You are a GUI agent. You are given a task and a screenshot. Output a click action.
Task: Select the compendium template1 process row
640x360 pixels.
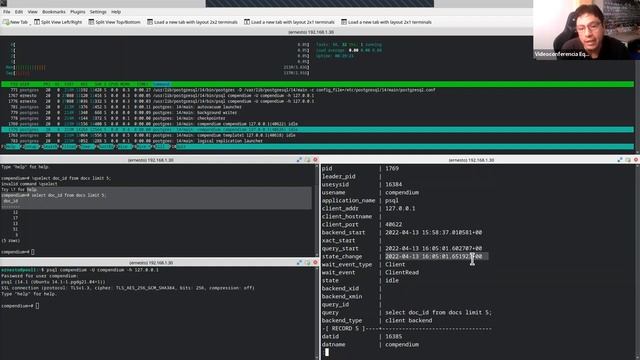tap(318, 135)
